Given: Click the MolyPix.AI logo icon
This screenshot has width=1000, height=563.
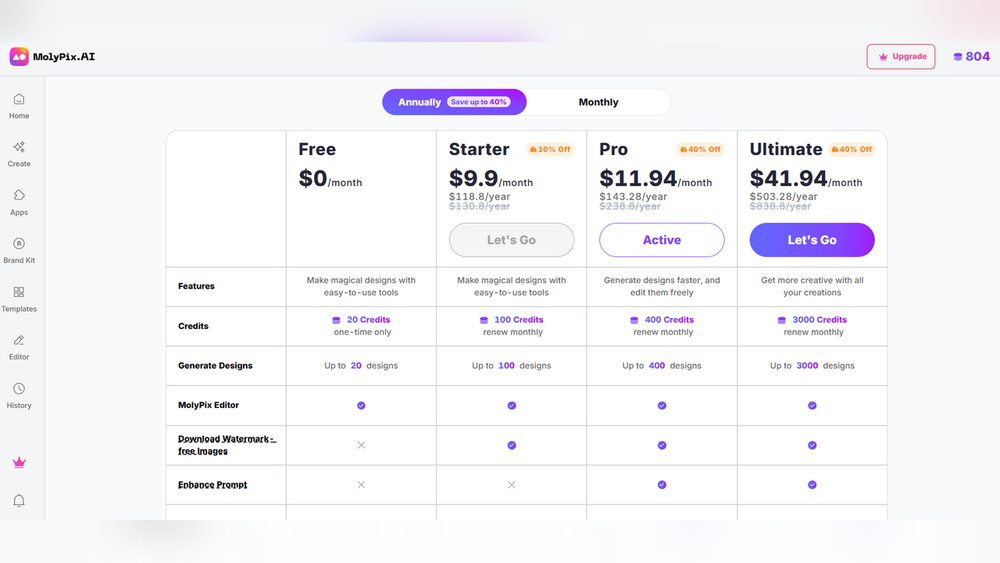Looking at the screenshot, I should (19, 57).
